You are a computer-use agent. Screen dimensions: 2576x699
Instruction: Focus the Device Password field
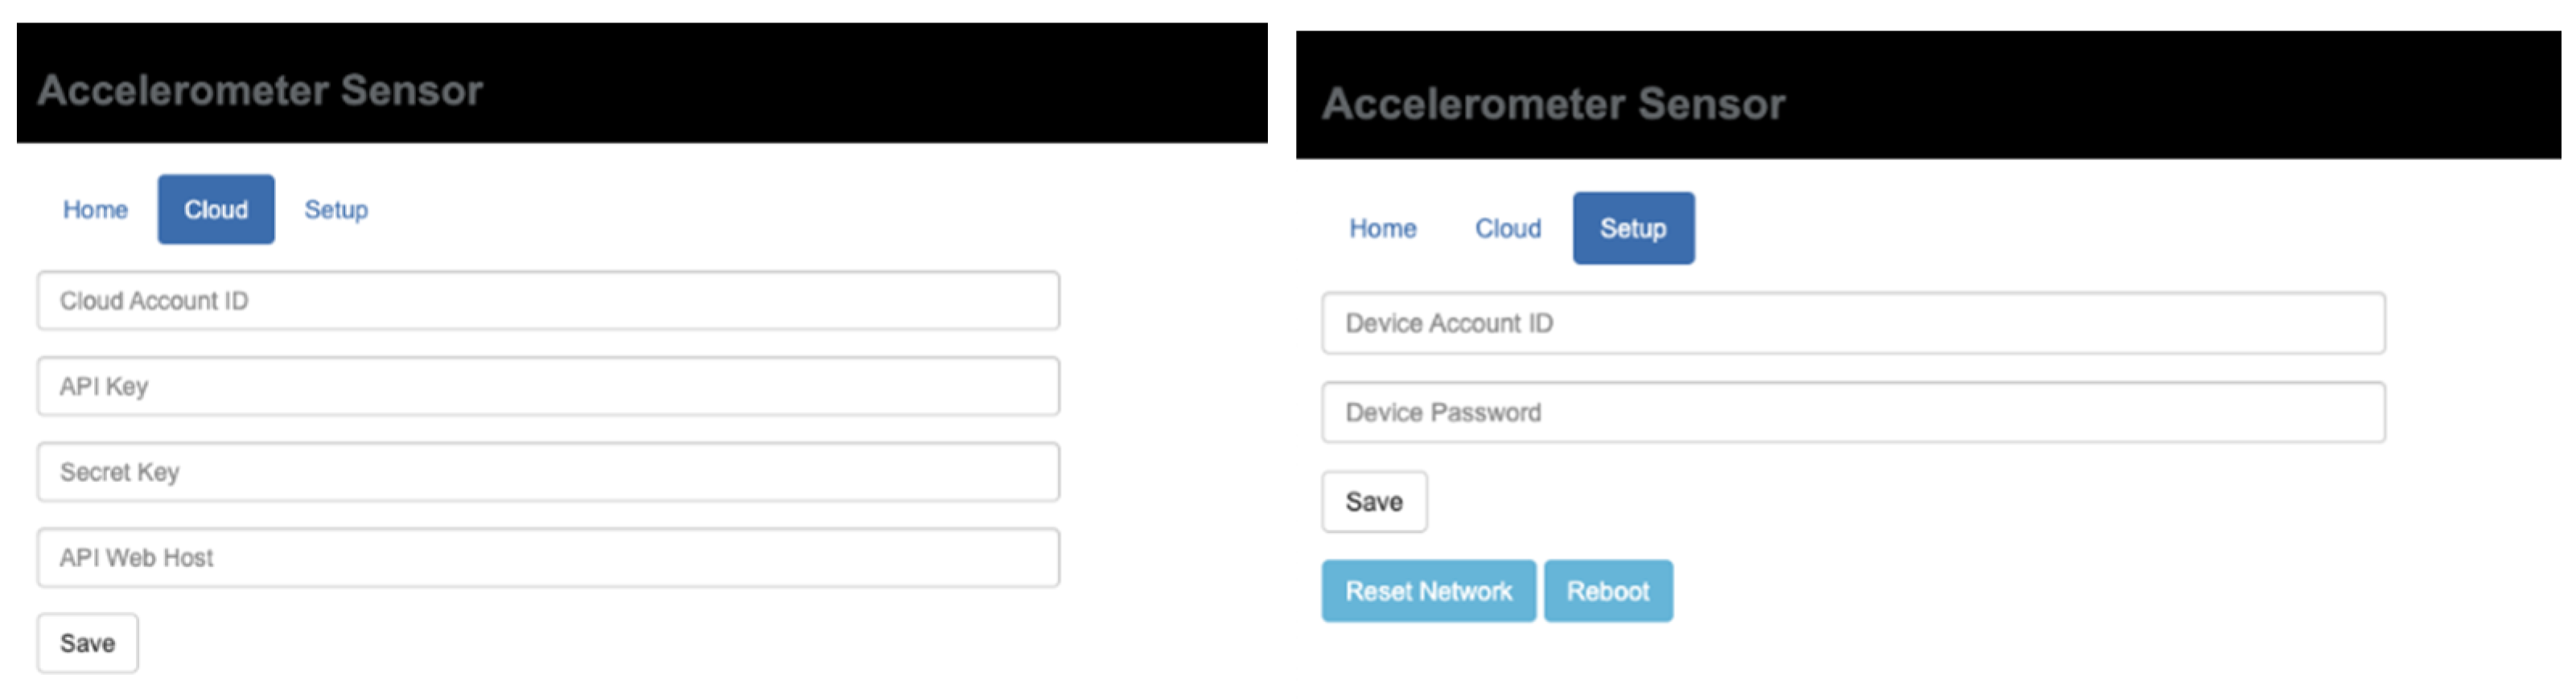(1853, 413)
